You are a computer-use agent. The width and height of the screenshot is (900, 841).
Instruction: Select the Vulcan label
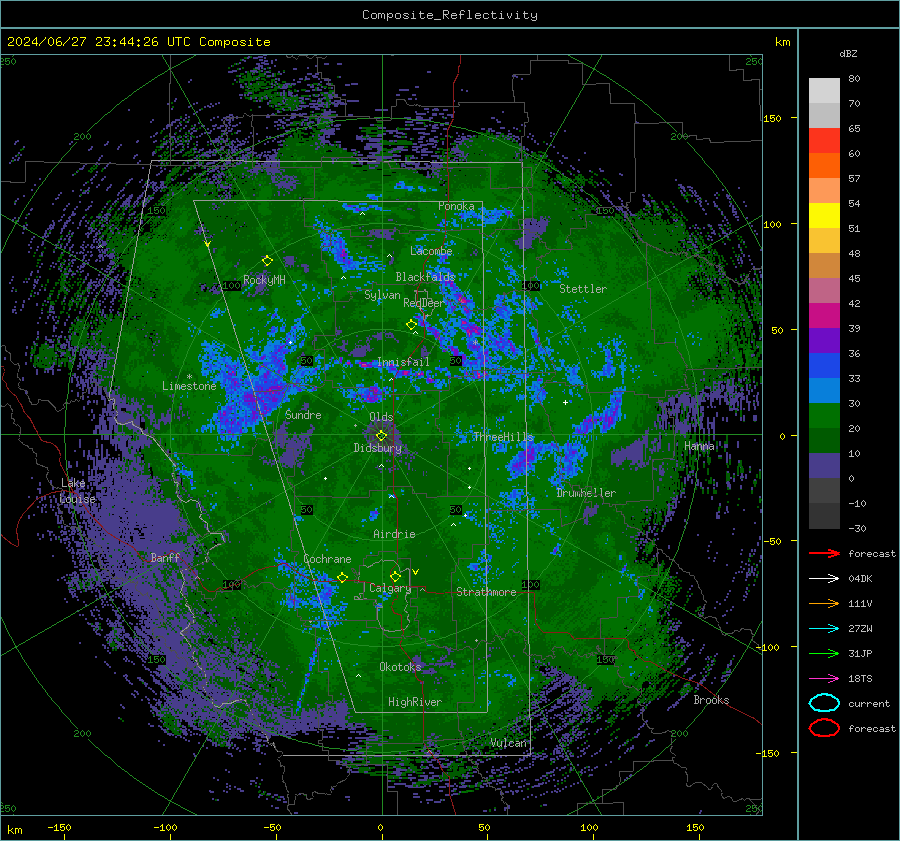click(x=509, y=743)
